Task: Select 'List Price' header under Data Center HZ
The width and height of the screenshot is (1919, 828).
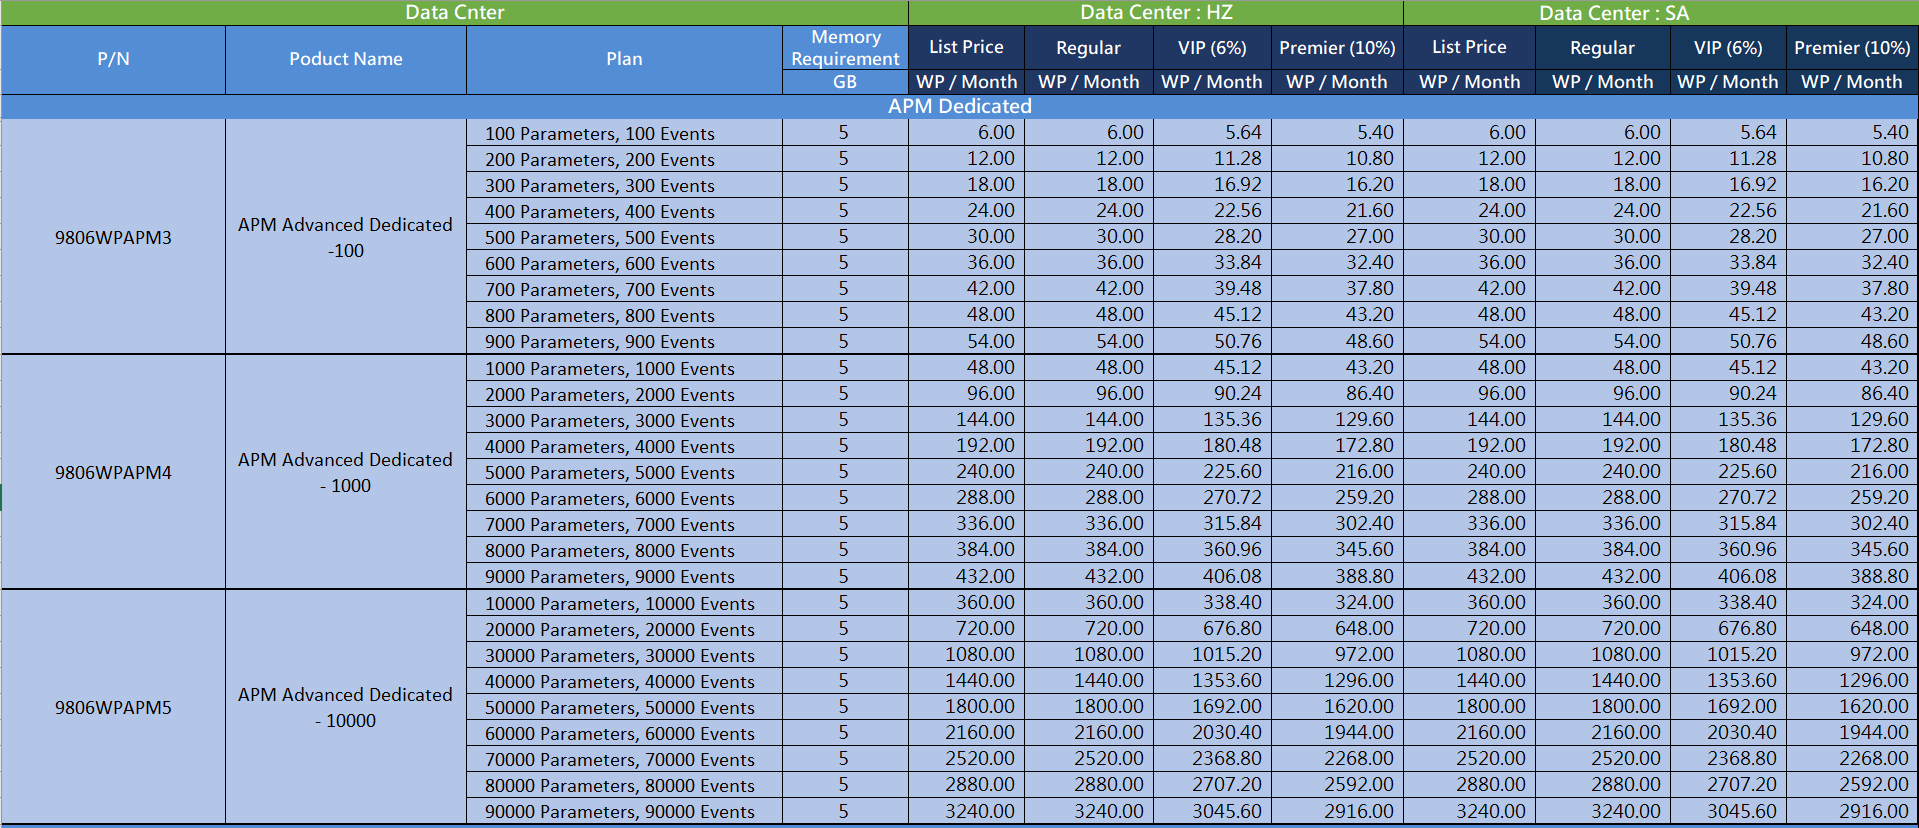Action: pos(966,47)
